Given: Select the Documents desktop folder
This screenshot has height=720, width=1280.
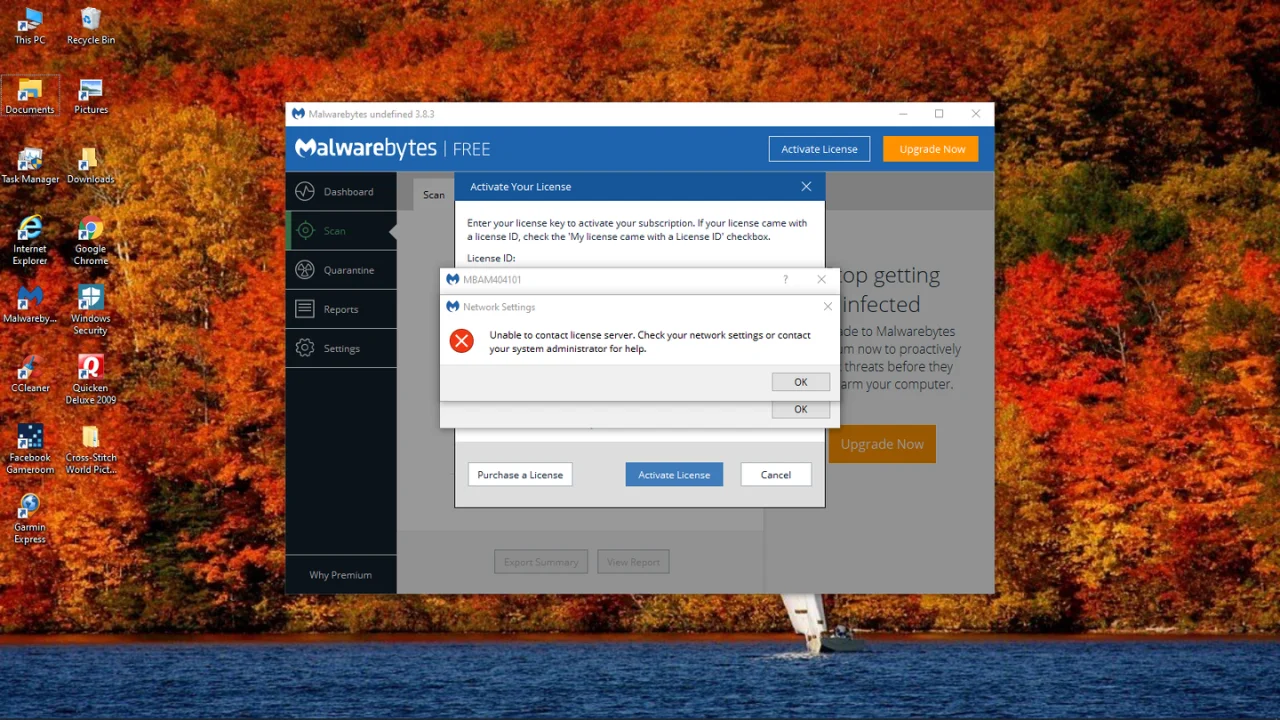Looking at the screenshot, I should click(x=30, y=96).
